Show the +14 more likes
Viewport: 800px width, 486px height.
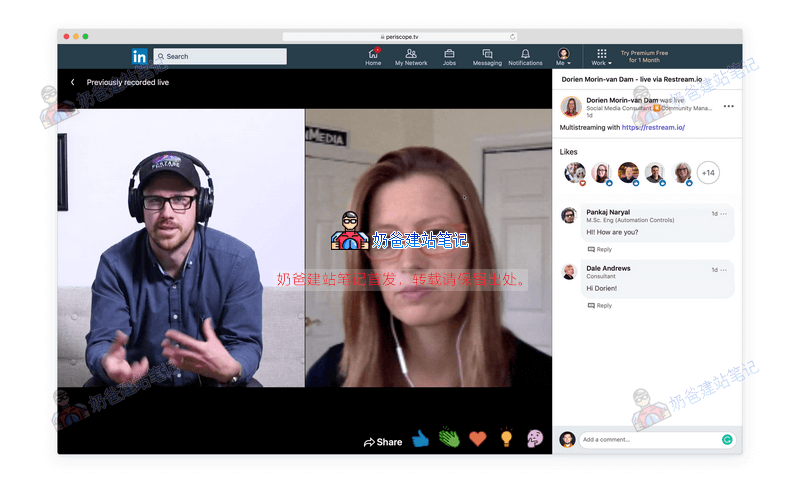coord(708,173)
